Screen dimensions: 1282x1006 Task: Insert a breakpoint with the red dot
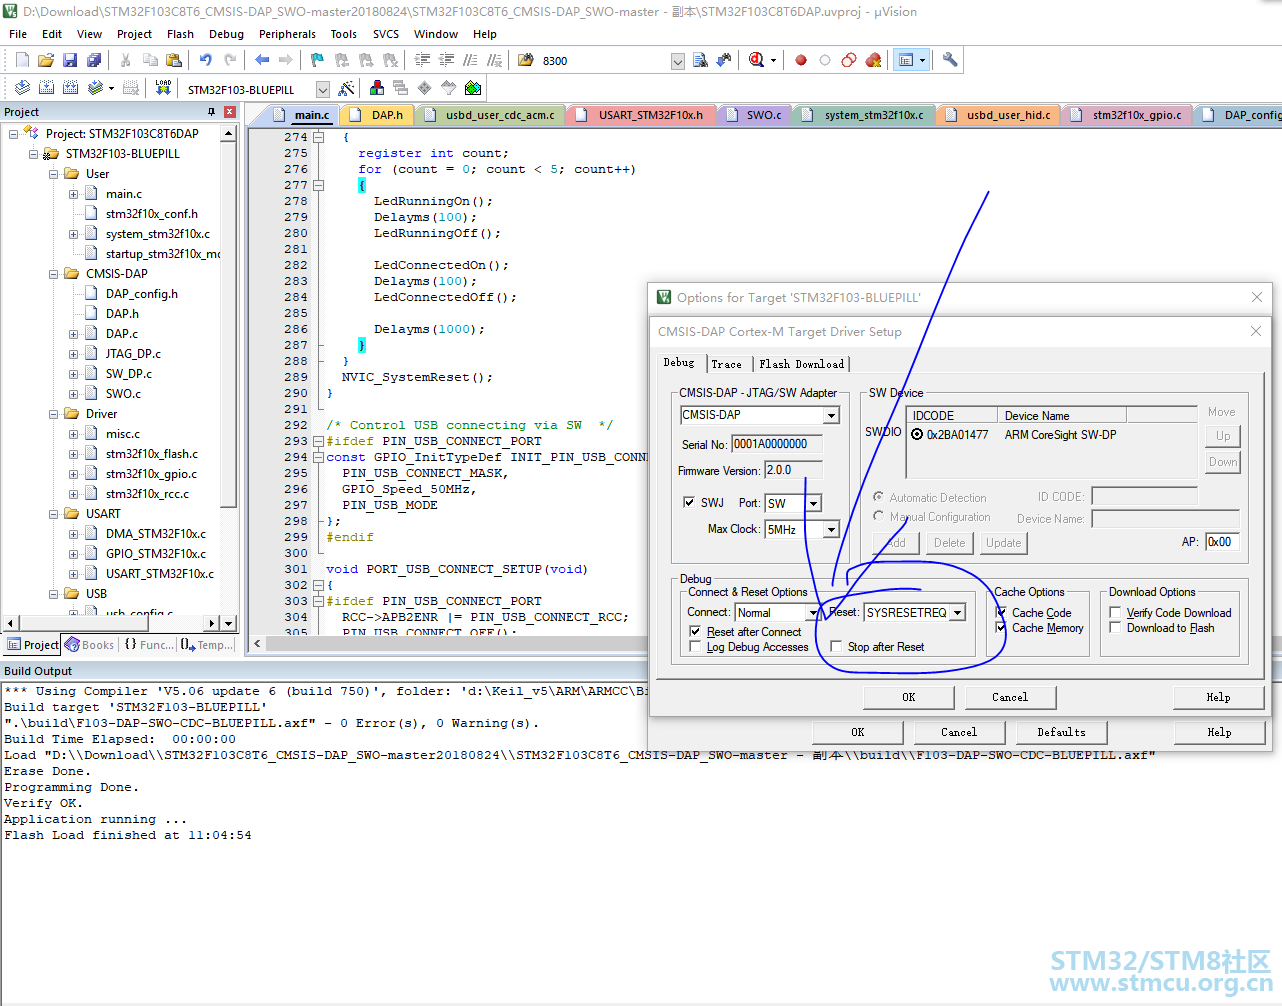801,61
